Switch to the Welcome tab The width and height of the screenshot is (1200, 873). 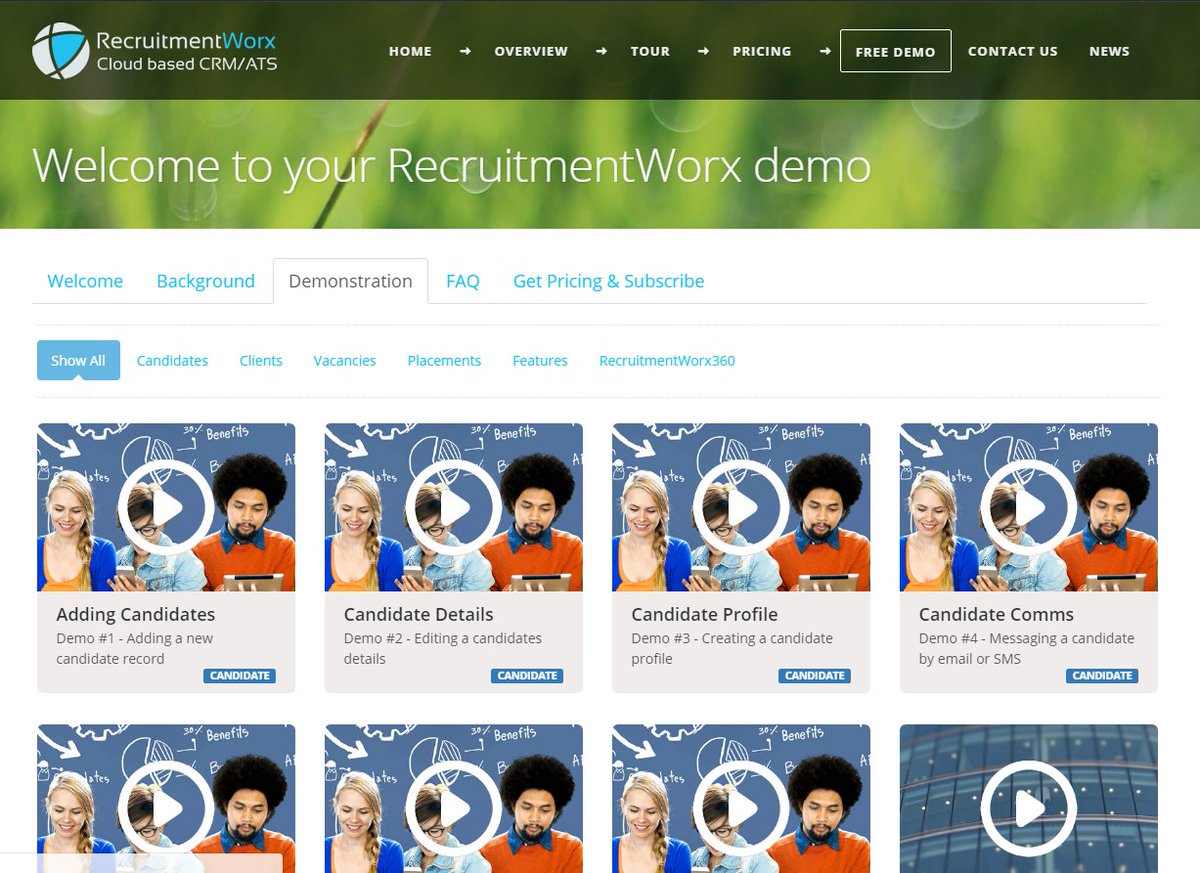tap(85, 281)
